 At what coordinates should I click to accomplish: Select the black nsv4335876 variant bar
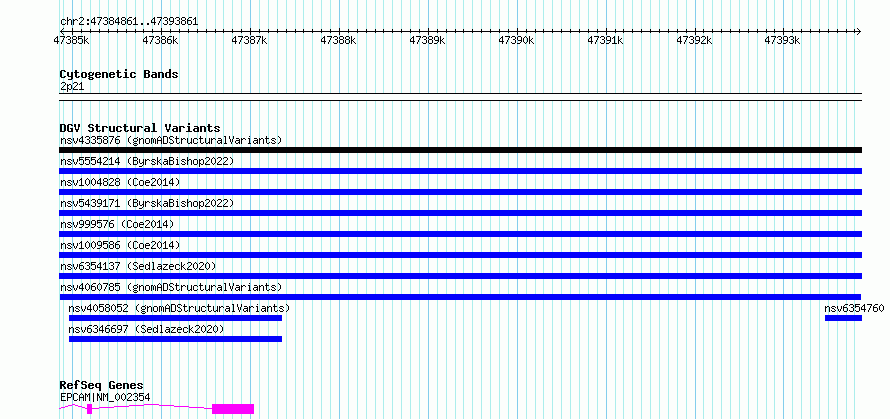point(461,150)
